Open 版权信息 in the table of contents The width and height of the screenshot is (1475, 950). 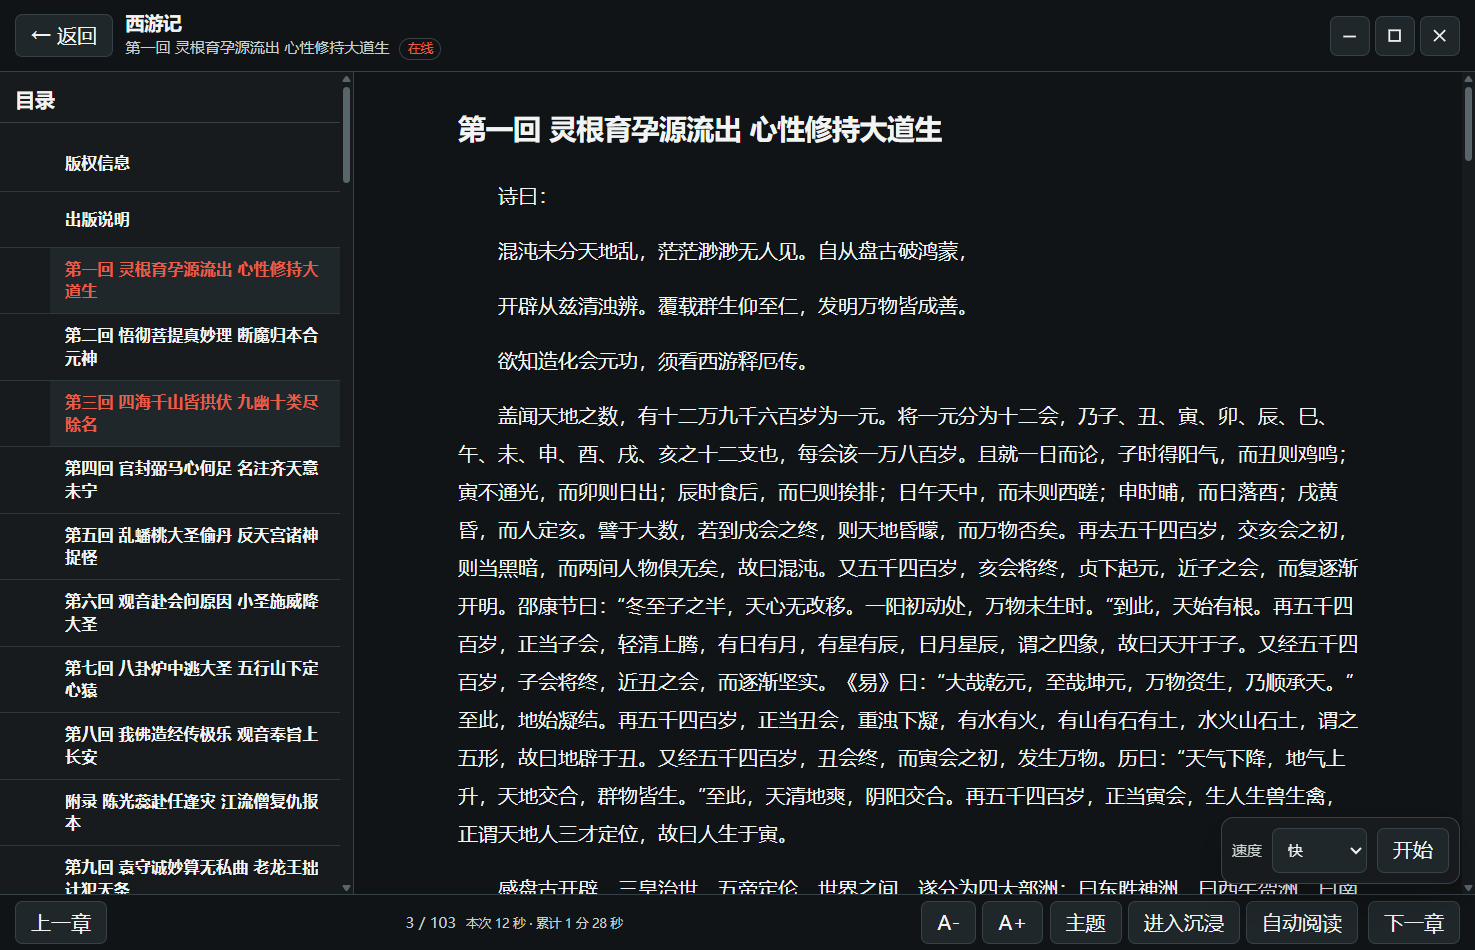tap(170, 163)
